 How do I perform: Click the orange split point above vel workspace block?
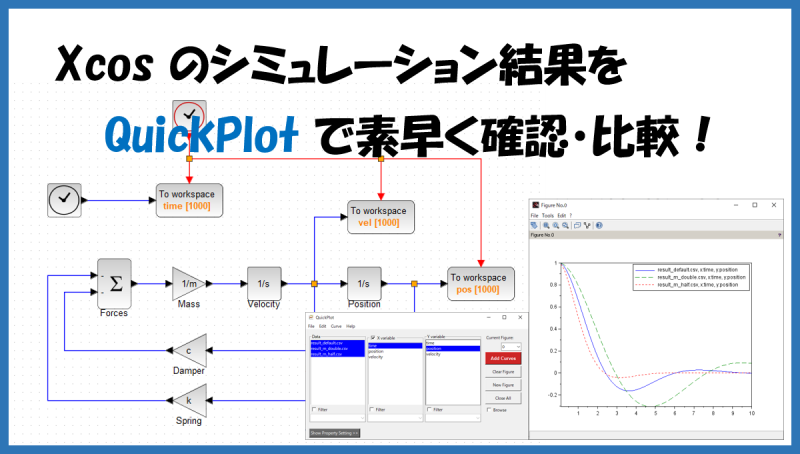[381, 159]
